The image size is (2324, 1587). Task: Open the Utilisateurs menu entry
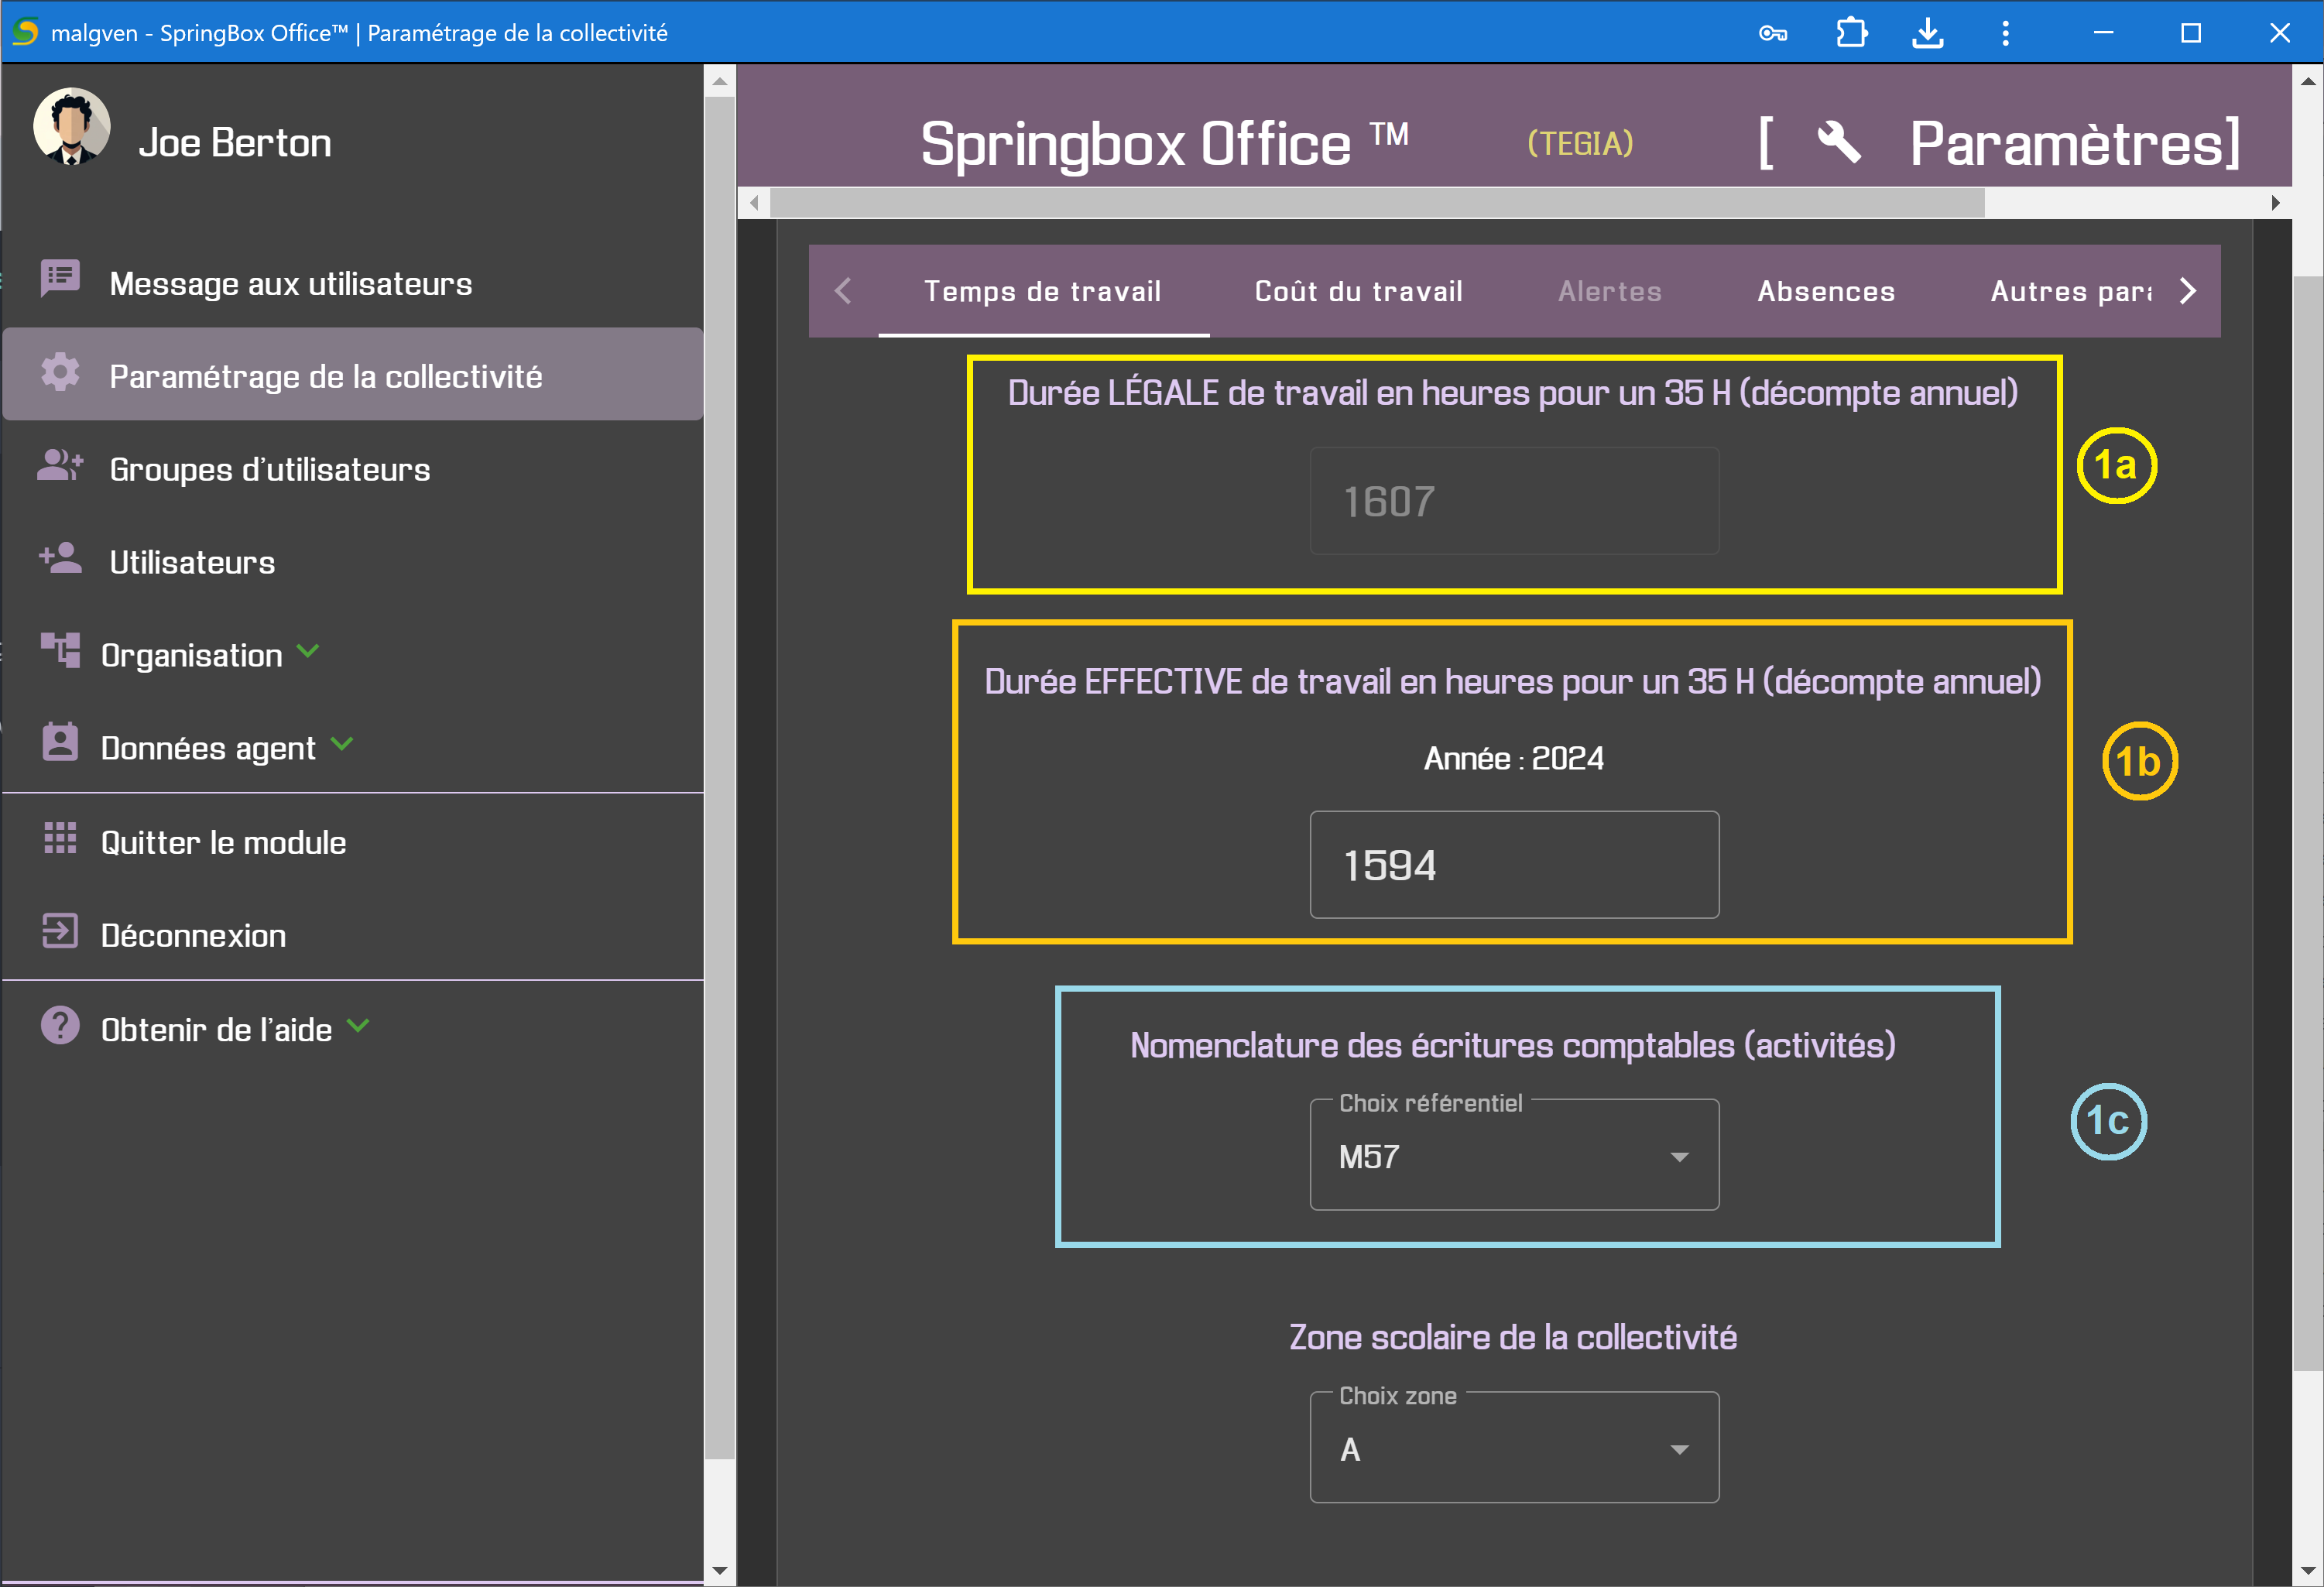tap(353, 561)
